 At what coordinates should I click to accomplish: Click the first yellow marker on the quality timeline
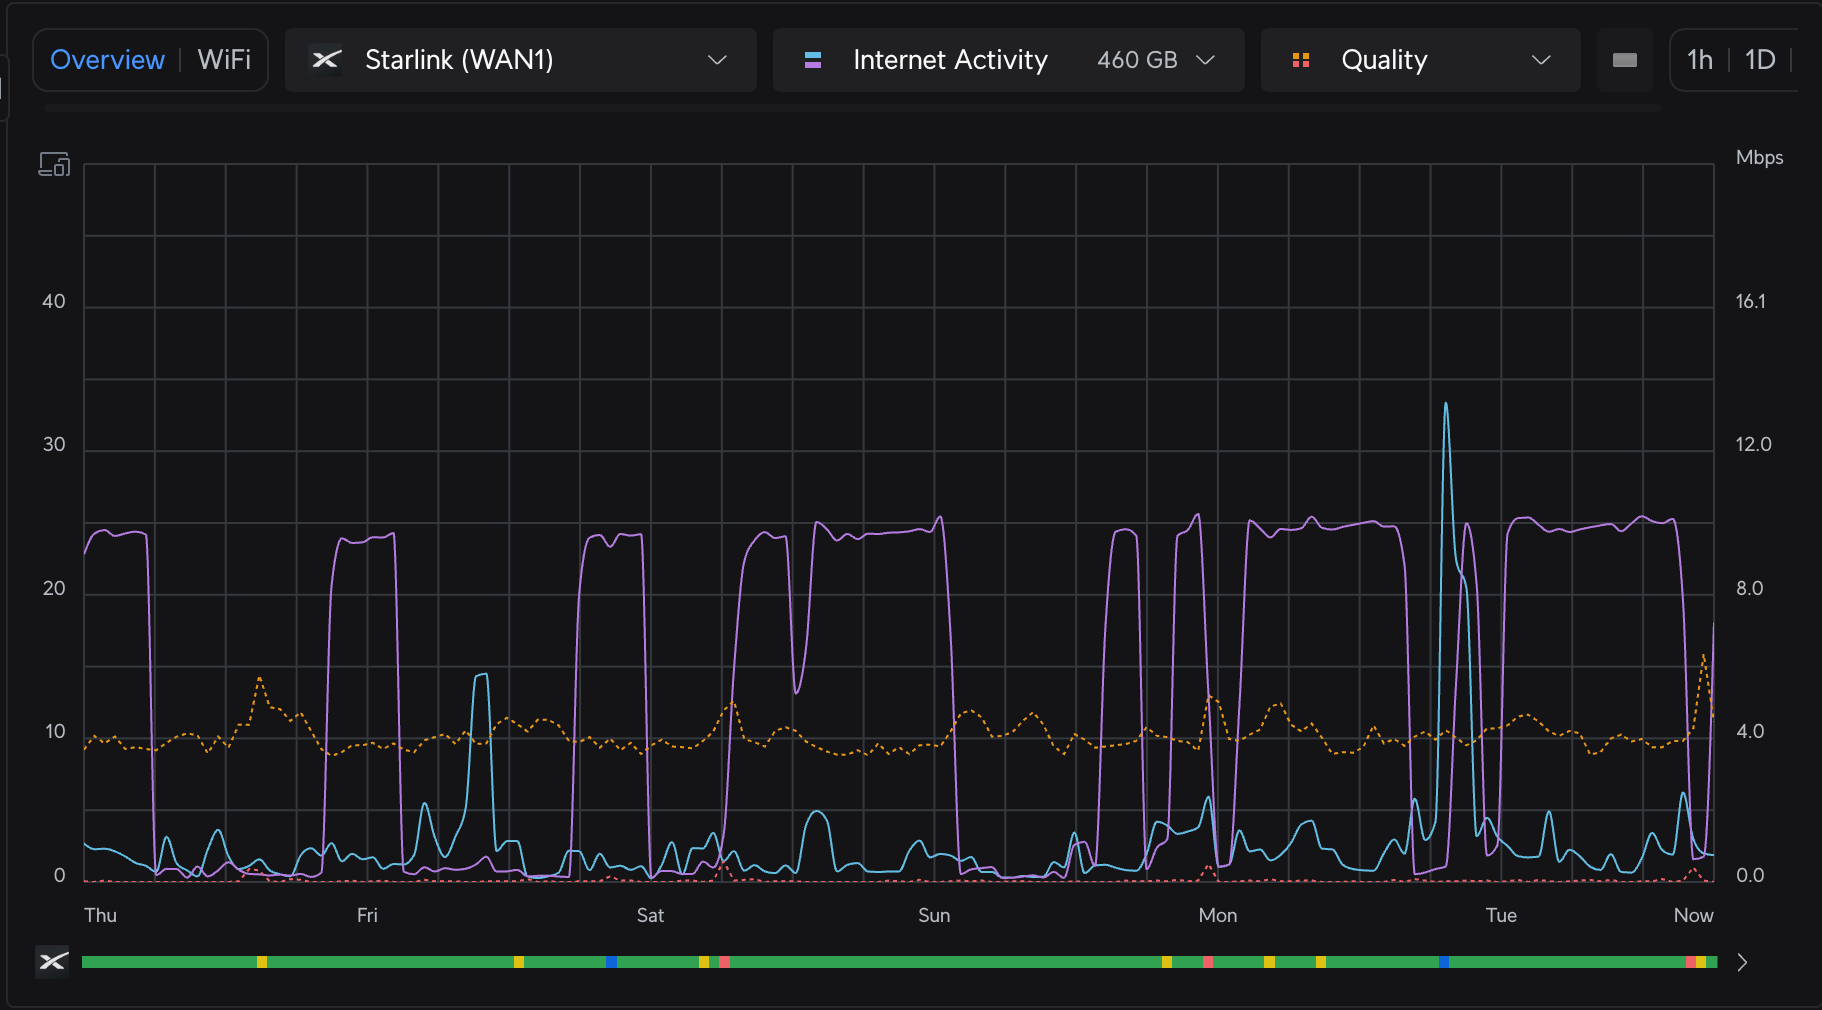pyautogui.click(x=262, y=962)
